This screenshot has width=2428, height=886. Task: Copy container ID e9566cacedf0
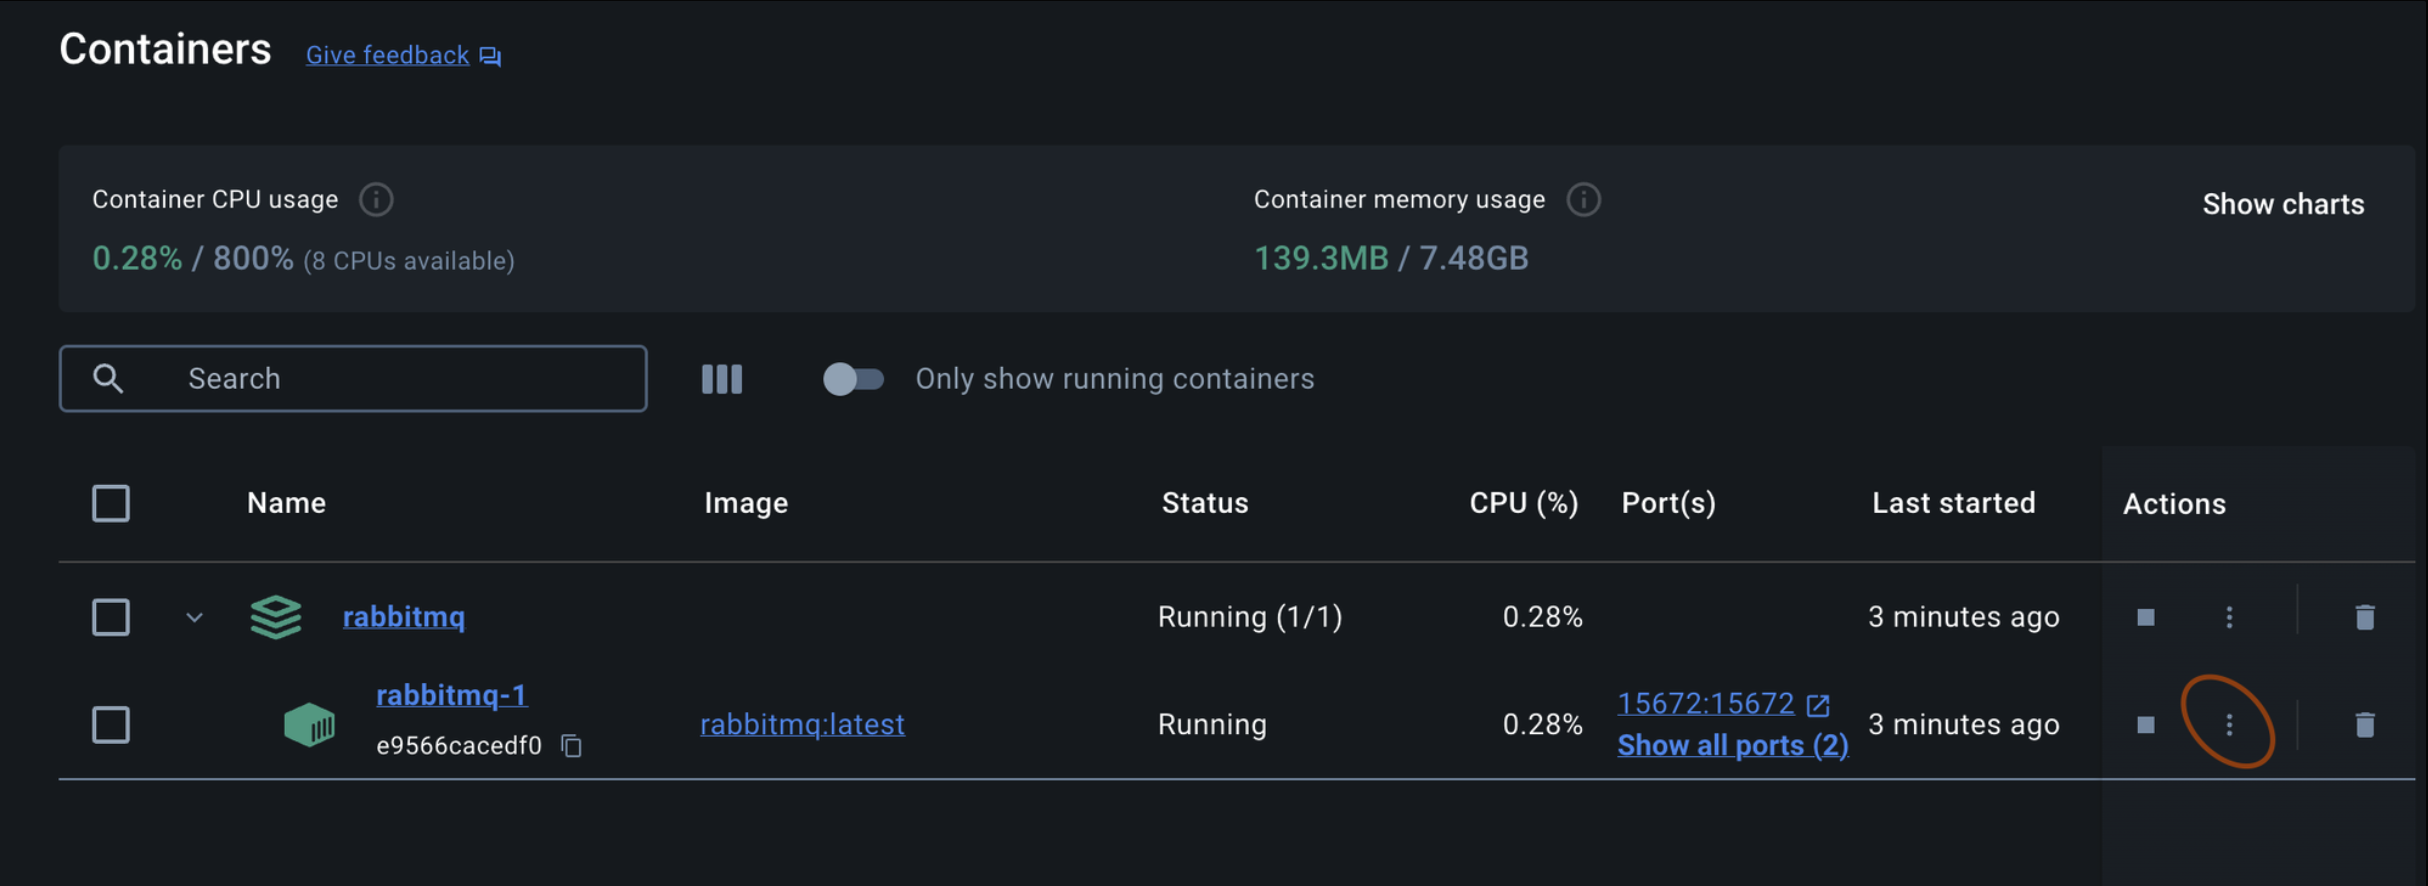(571, 746)
